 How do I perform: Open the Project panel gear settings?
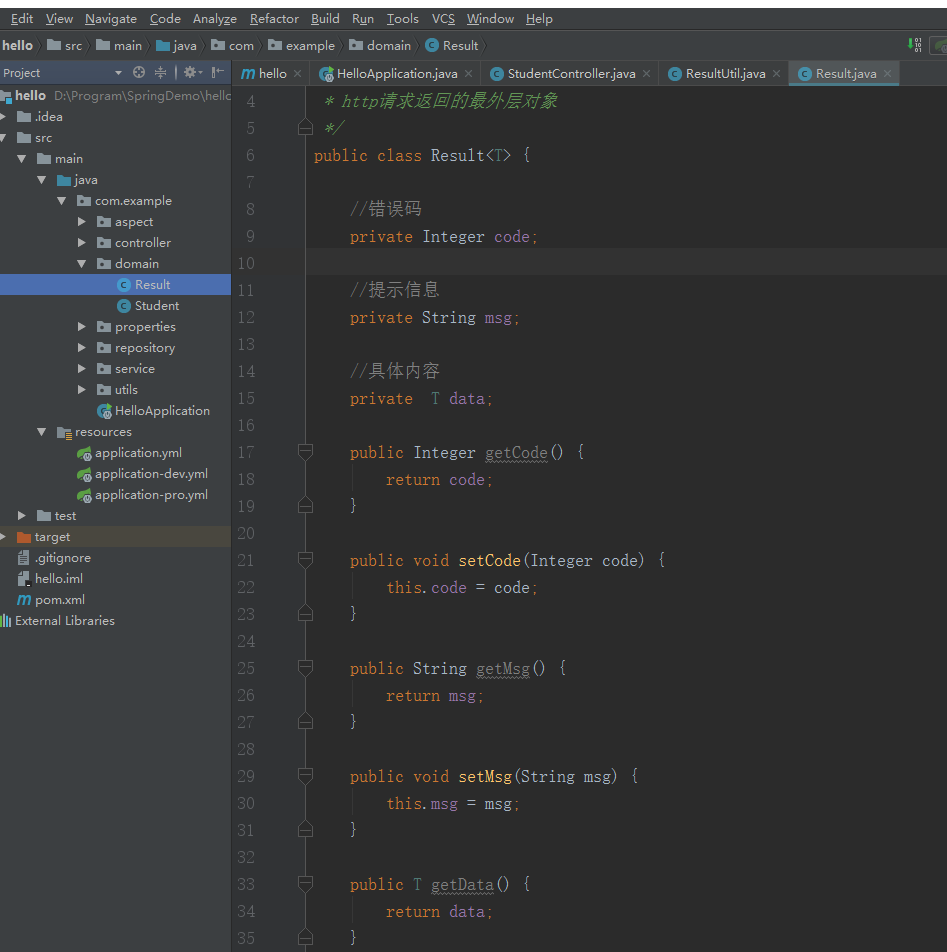tap(189, 73)
